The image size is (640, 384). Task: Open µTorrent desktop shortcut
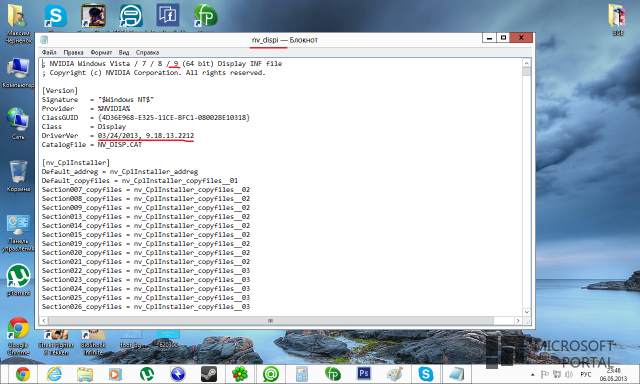pos(18,280)
